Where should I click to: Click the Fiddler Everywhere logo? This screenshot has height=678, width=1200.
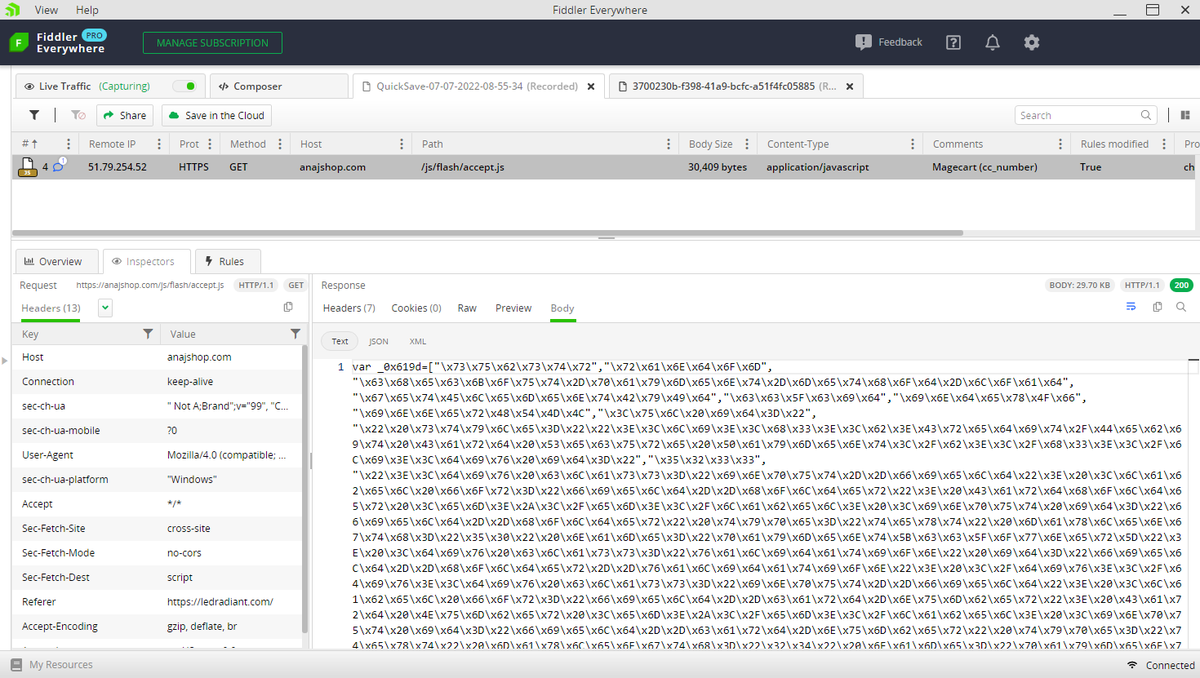tap(58, 42)
